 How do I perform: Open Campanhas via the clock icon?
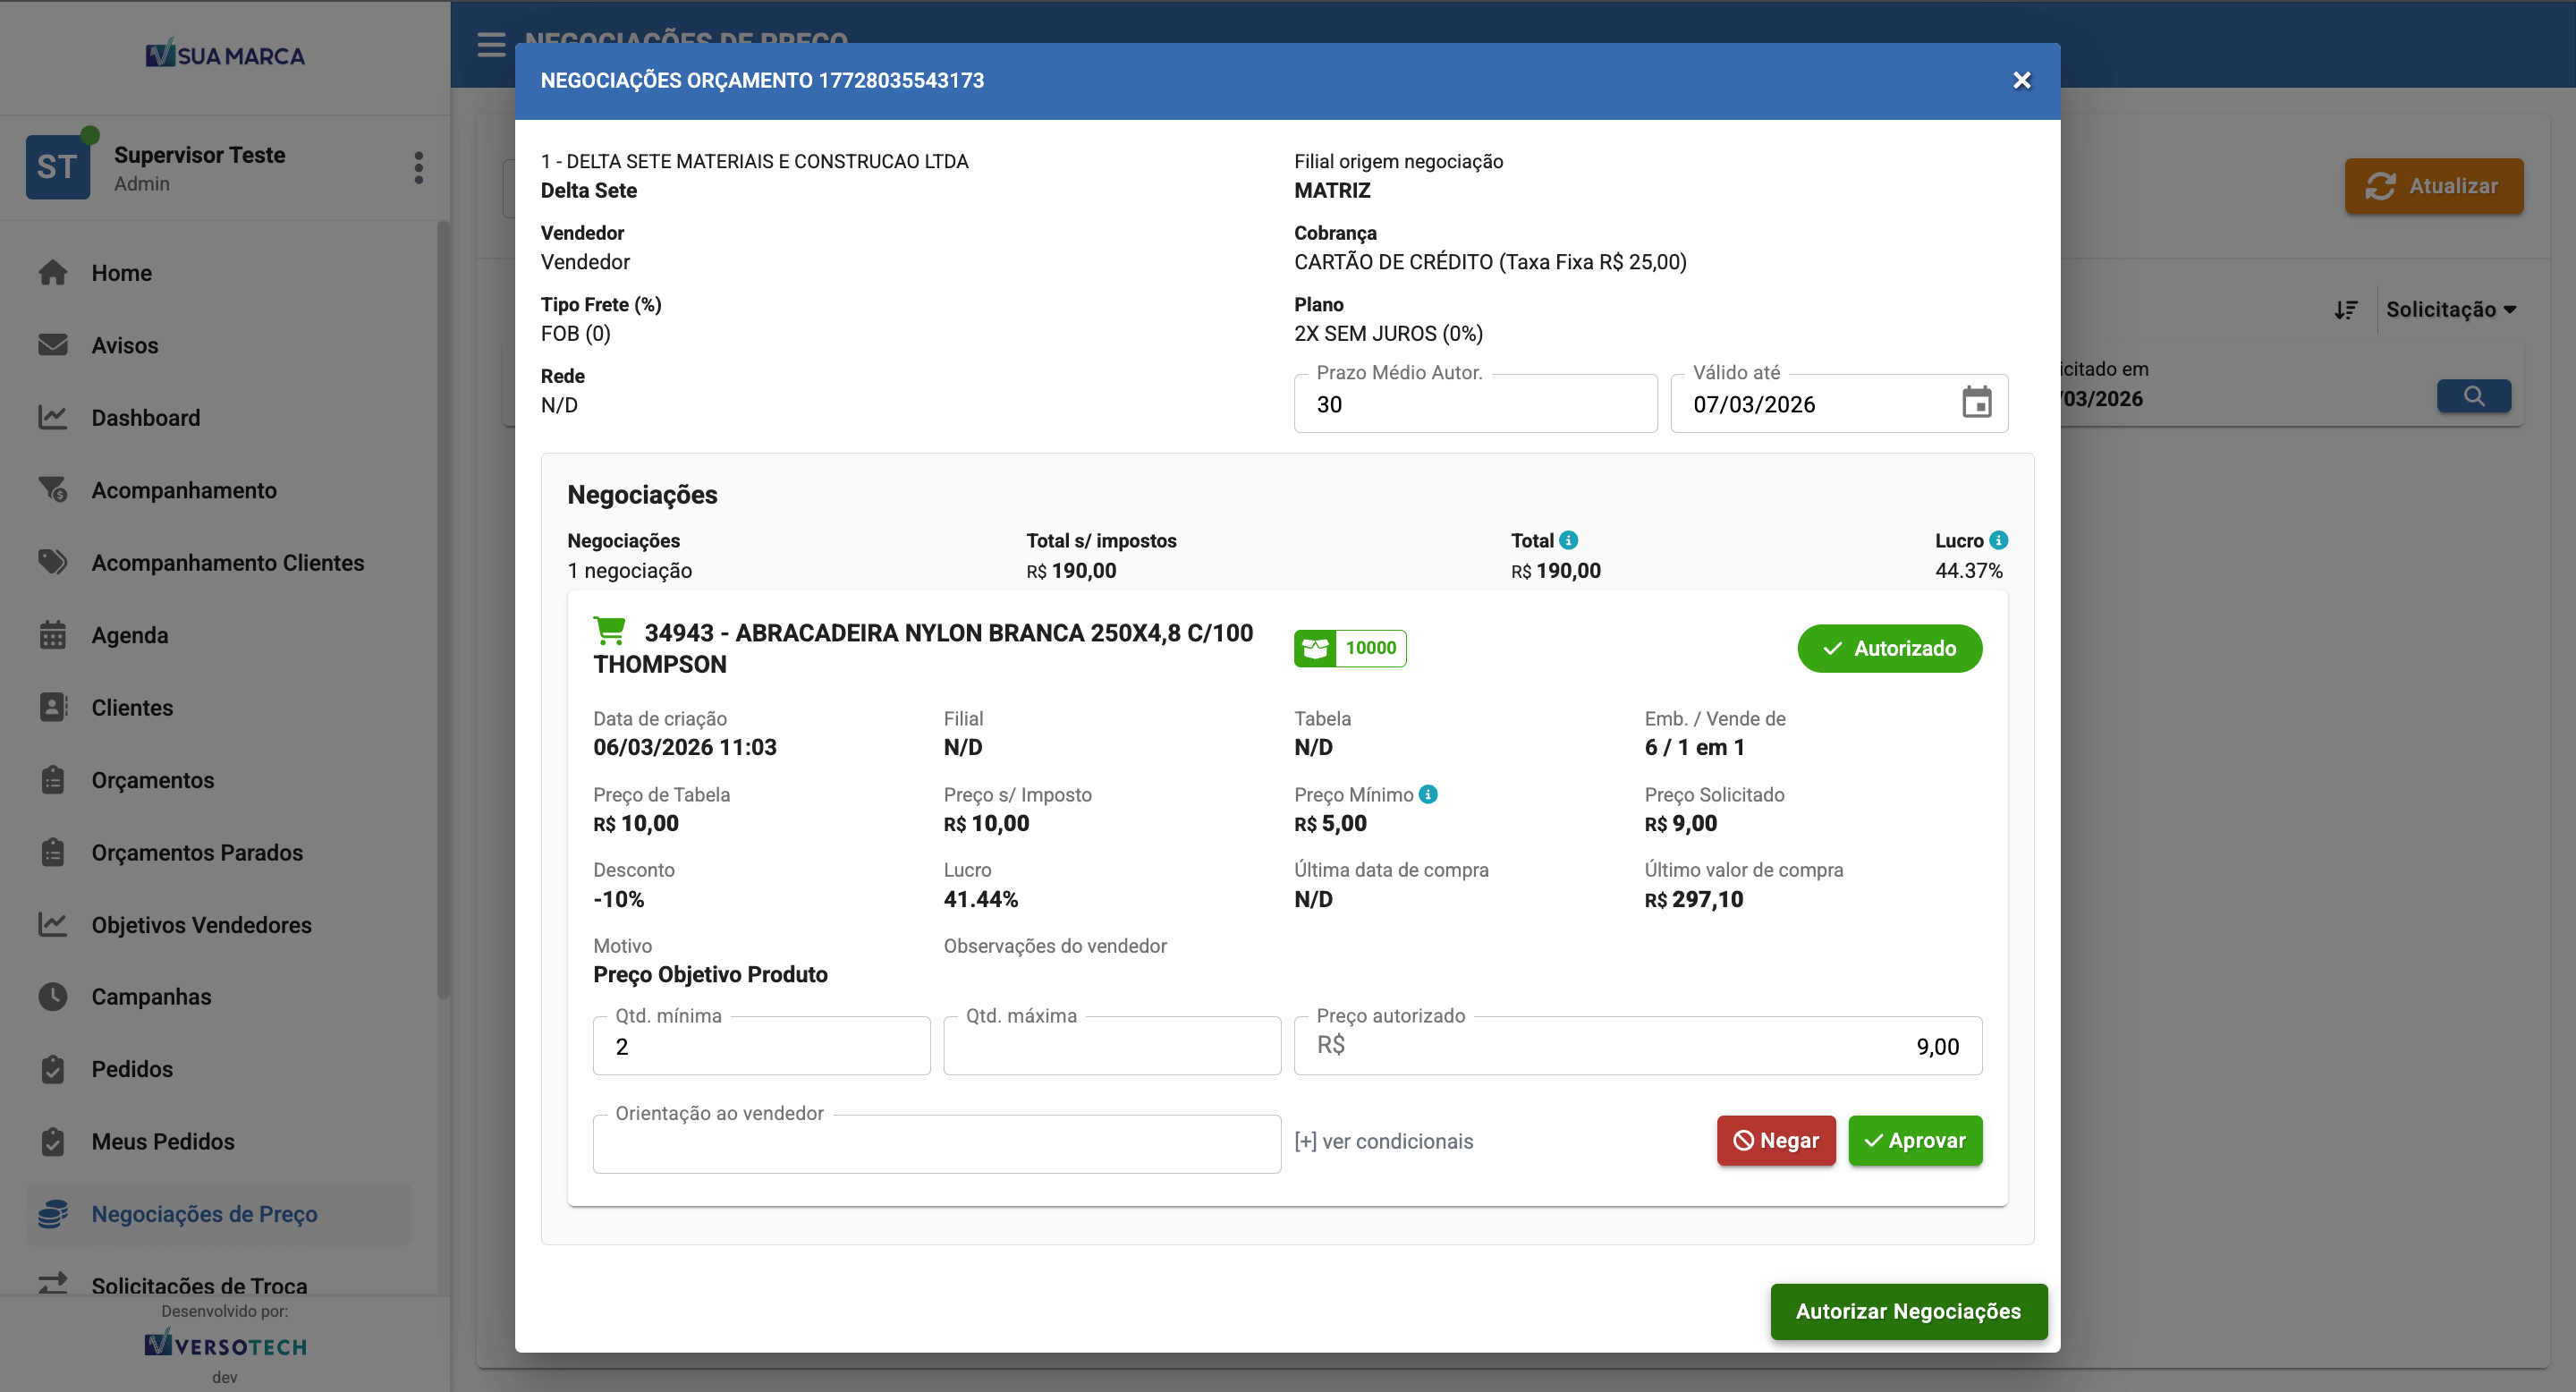click(x=53, y=996)
